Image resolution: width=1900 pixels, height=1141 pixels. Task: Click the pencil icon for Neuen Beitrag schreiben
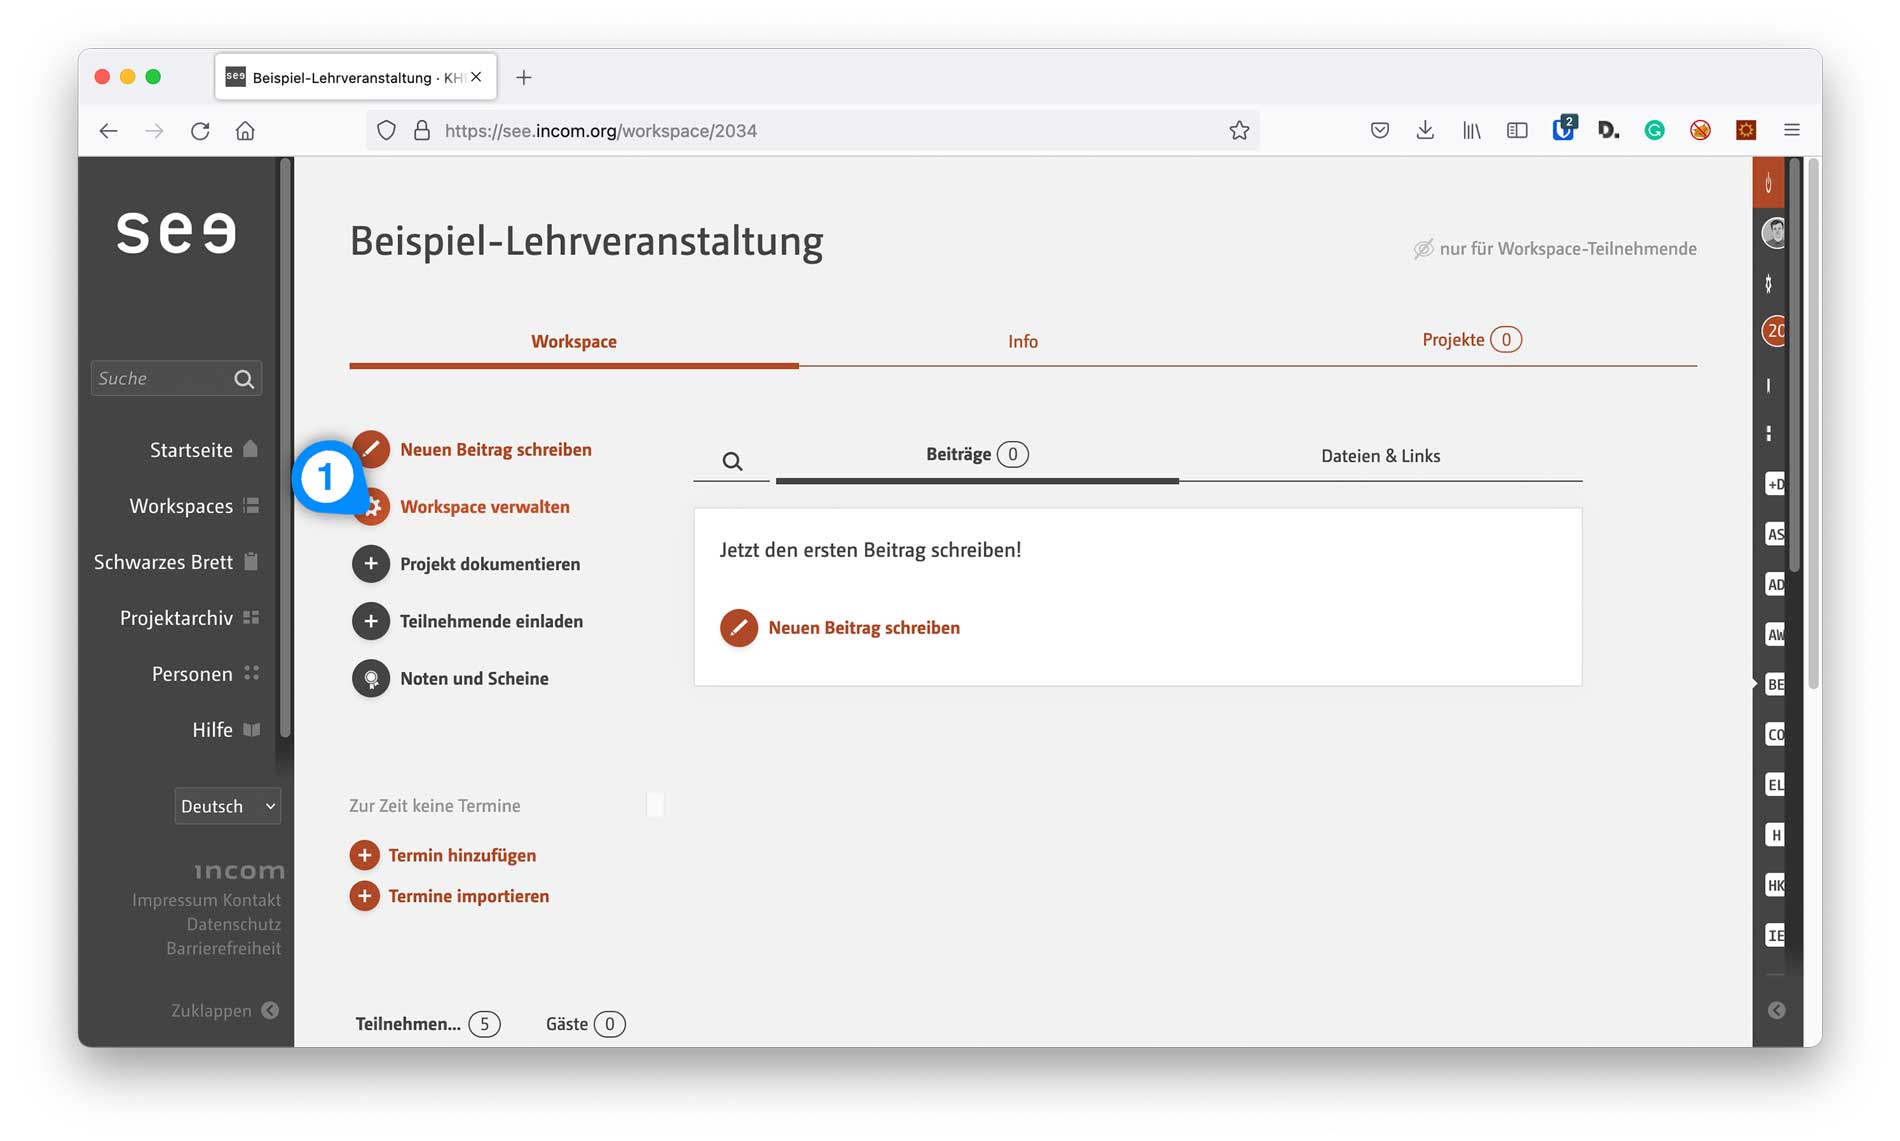tap(371, 449)
